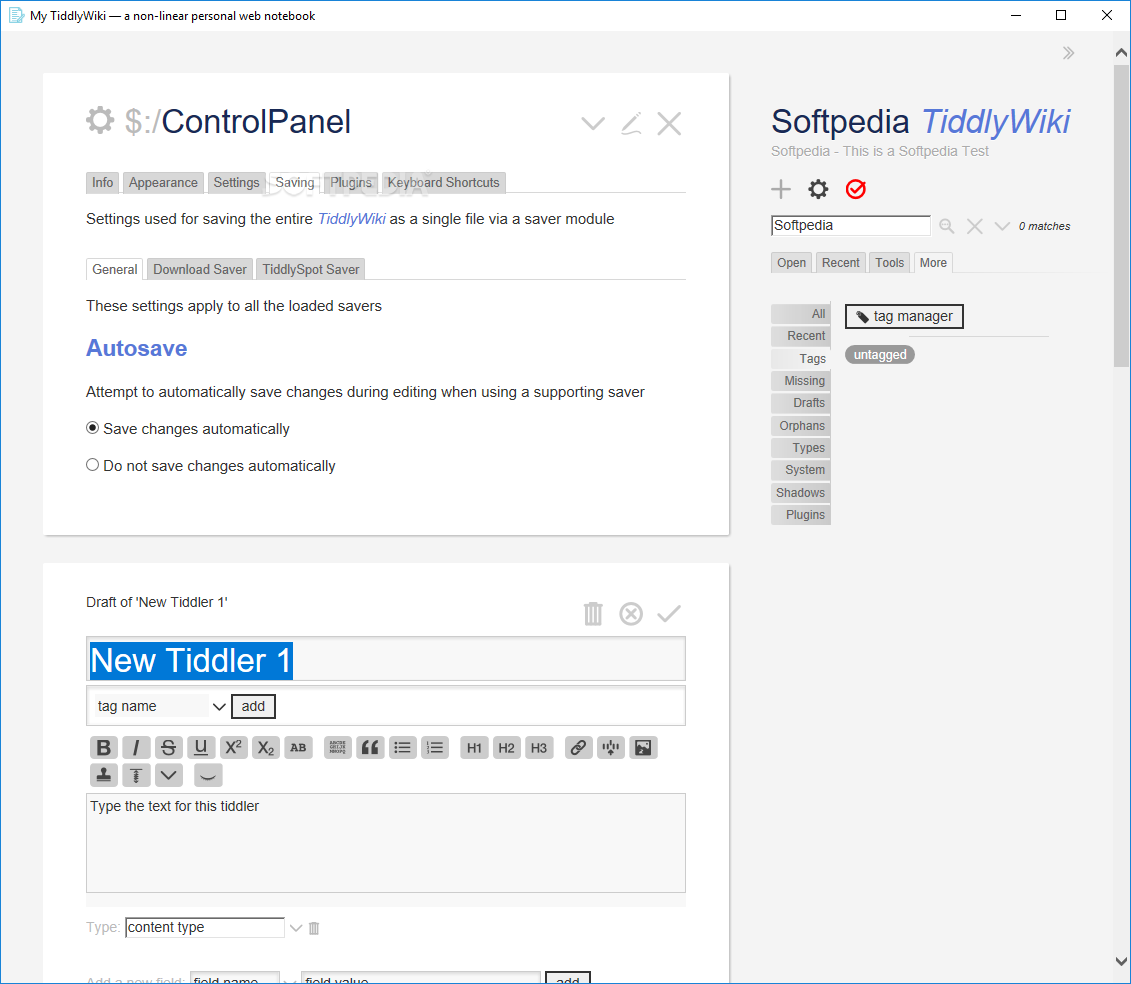Focus the content type field

(x=205, y=928)
